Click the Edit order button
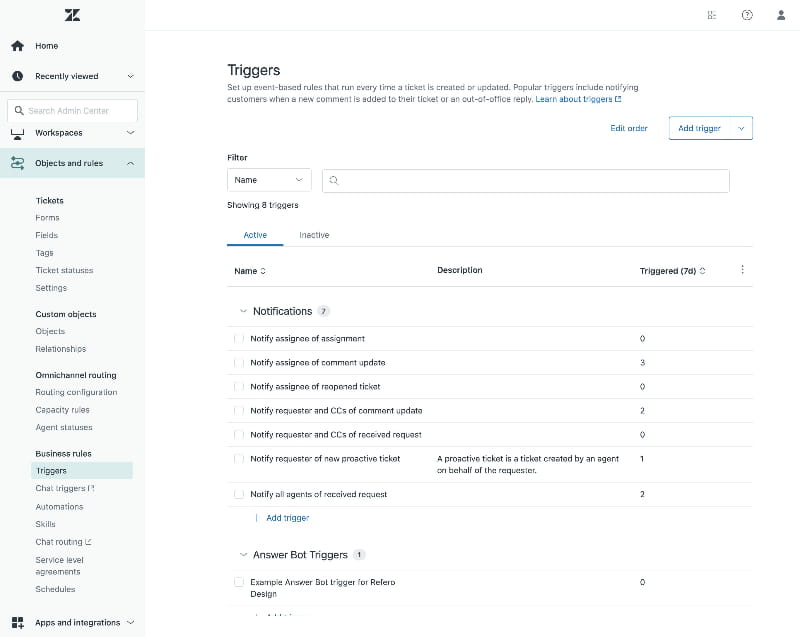800x637 pixels. 629,128
